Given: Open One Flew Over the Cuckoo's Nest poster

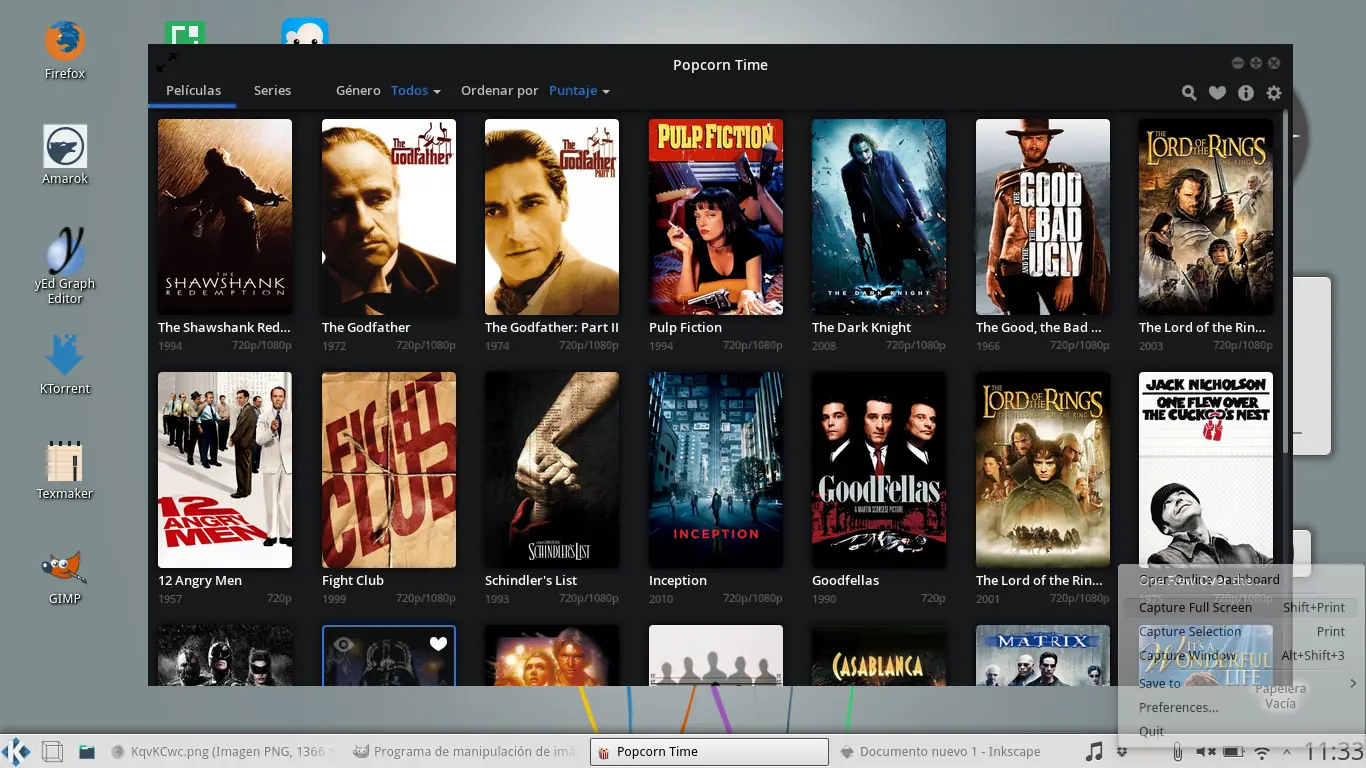Looking at the screenshot, I should pyautogui.click(x=1206, y=468).
